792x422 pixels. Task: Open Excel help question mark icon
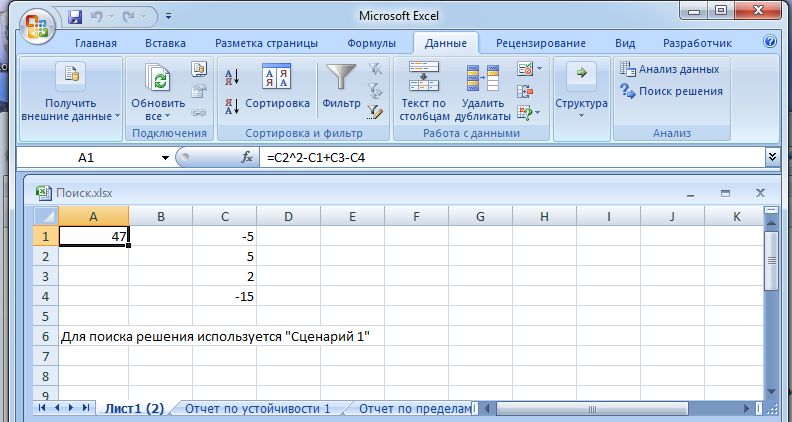click(x=770, y=41)
